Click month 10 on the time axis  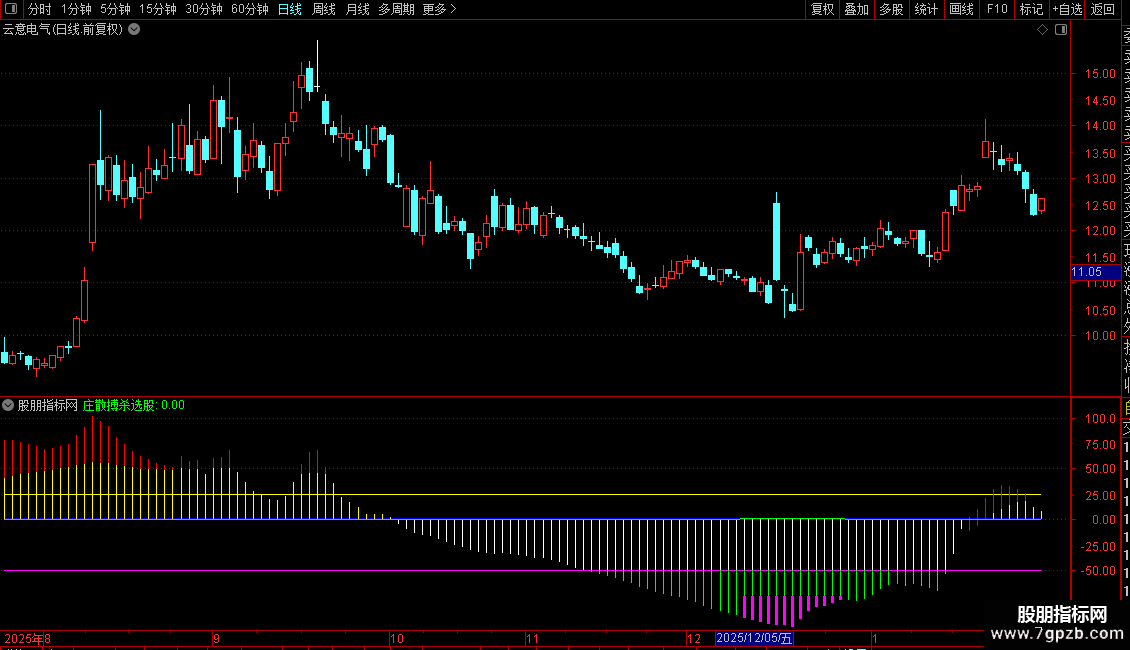397,638
